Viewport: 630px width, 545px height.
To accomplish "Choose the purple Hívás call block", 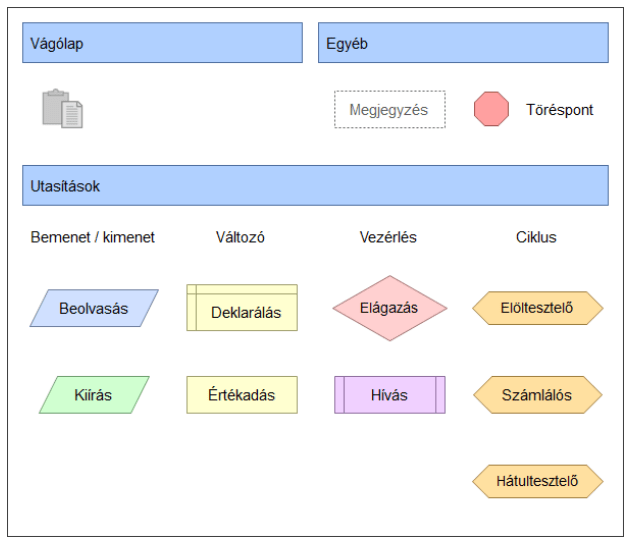I will (x=389, y=395).
